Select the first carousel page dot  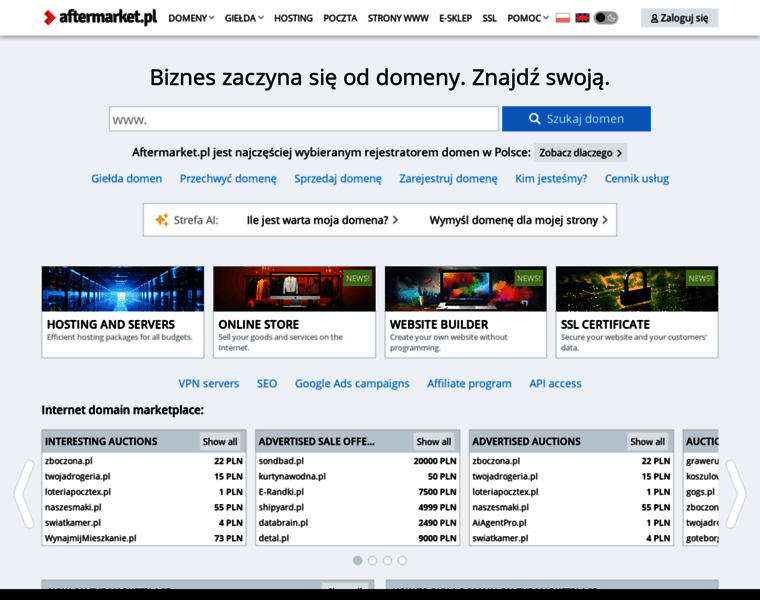click(358, 560)
